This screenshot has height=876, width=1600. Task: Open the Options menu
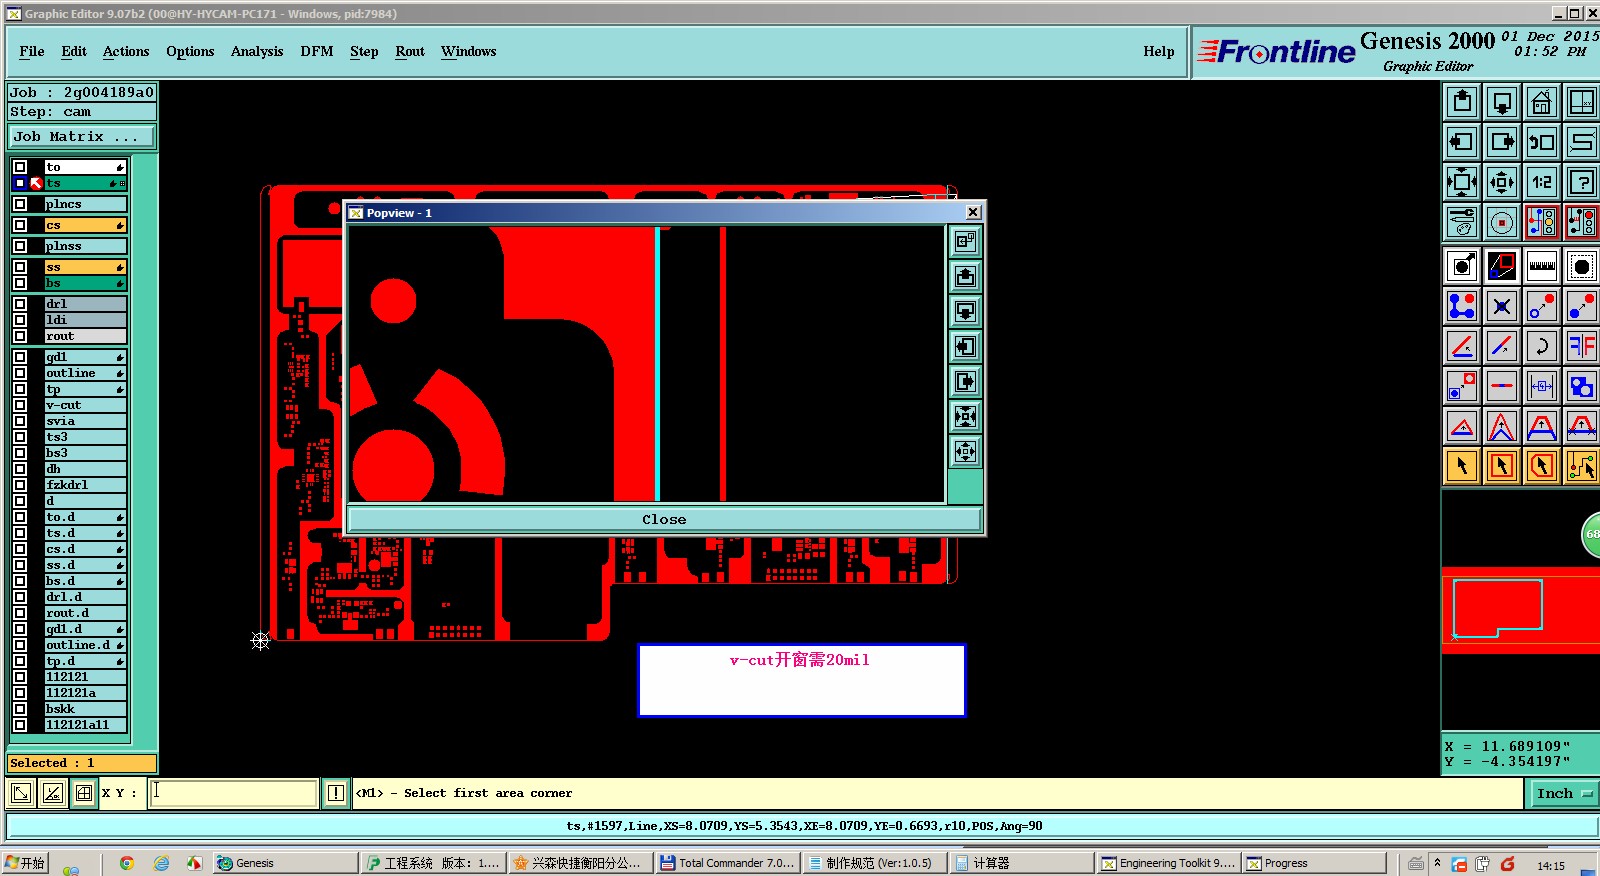(x=190, y=52)
